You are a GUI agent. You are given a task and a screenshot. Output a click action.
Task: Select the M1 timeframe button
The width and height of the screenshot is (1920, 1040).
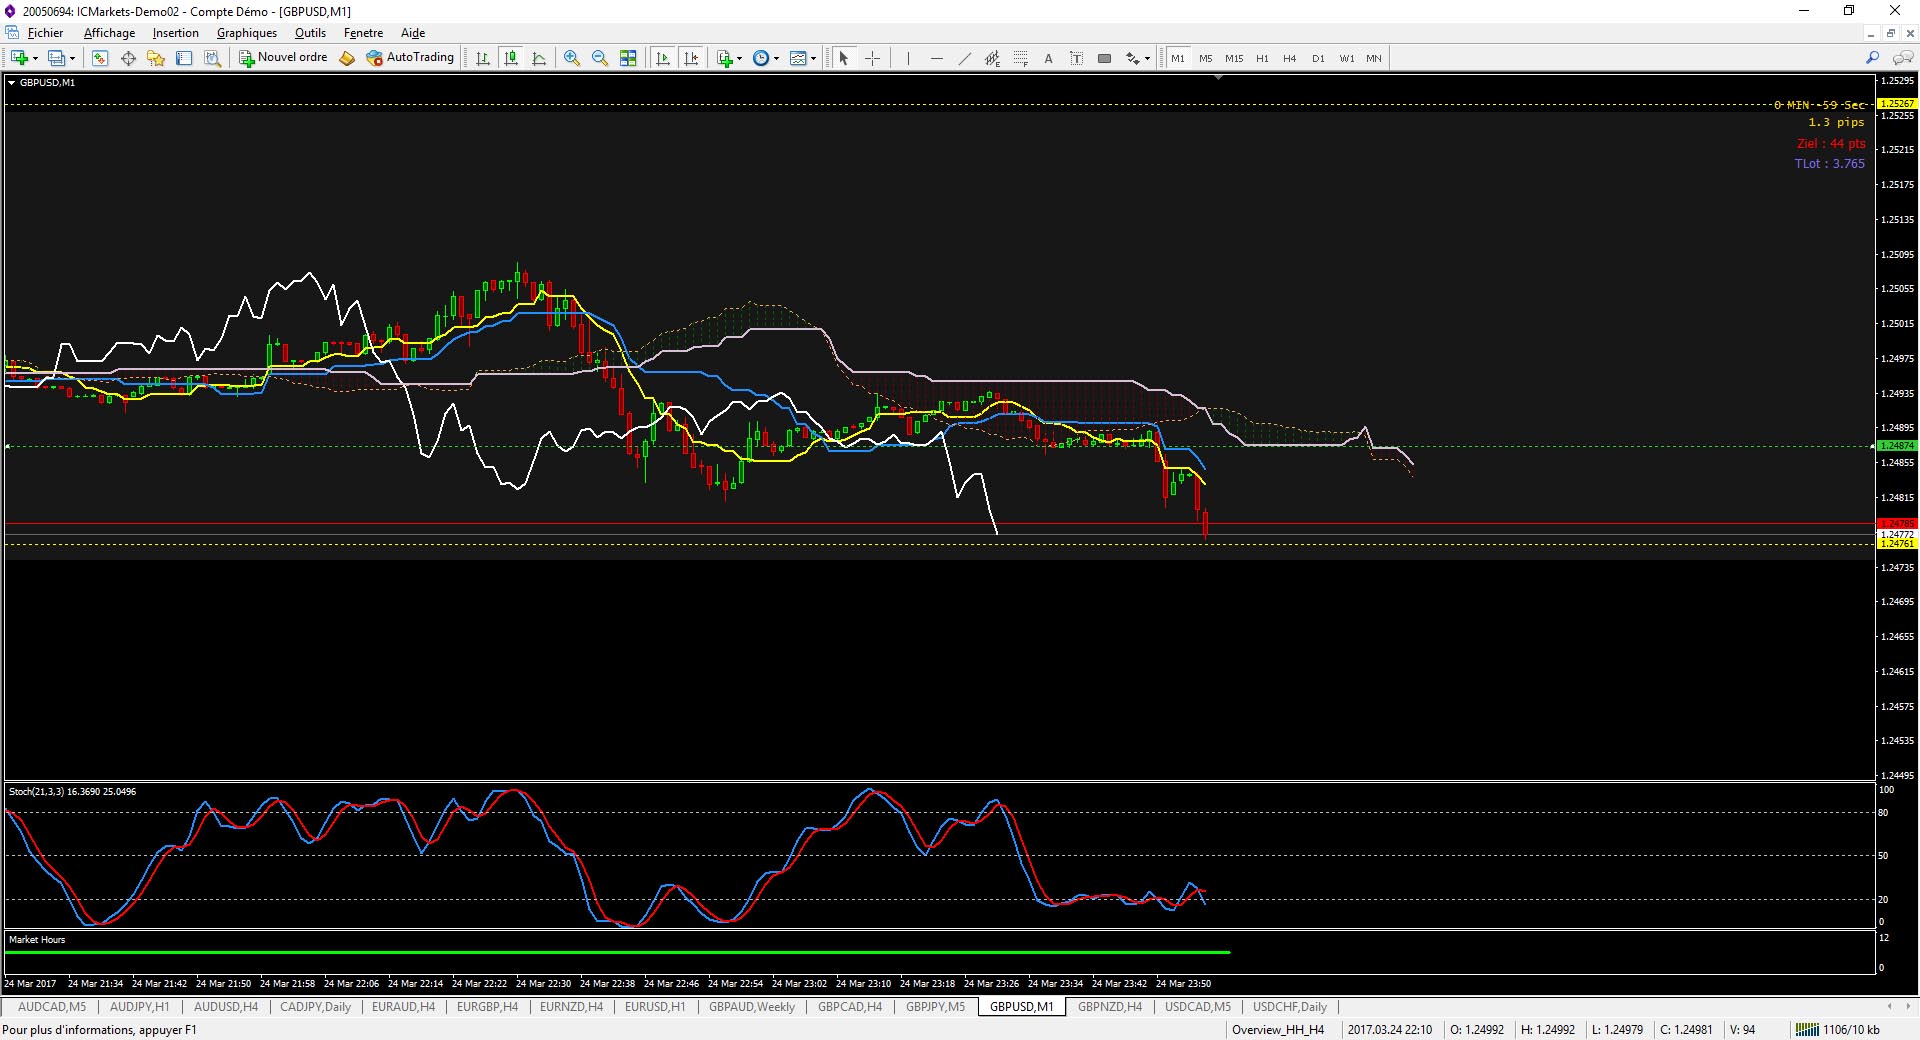(x=1178, y=58)
